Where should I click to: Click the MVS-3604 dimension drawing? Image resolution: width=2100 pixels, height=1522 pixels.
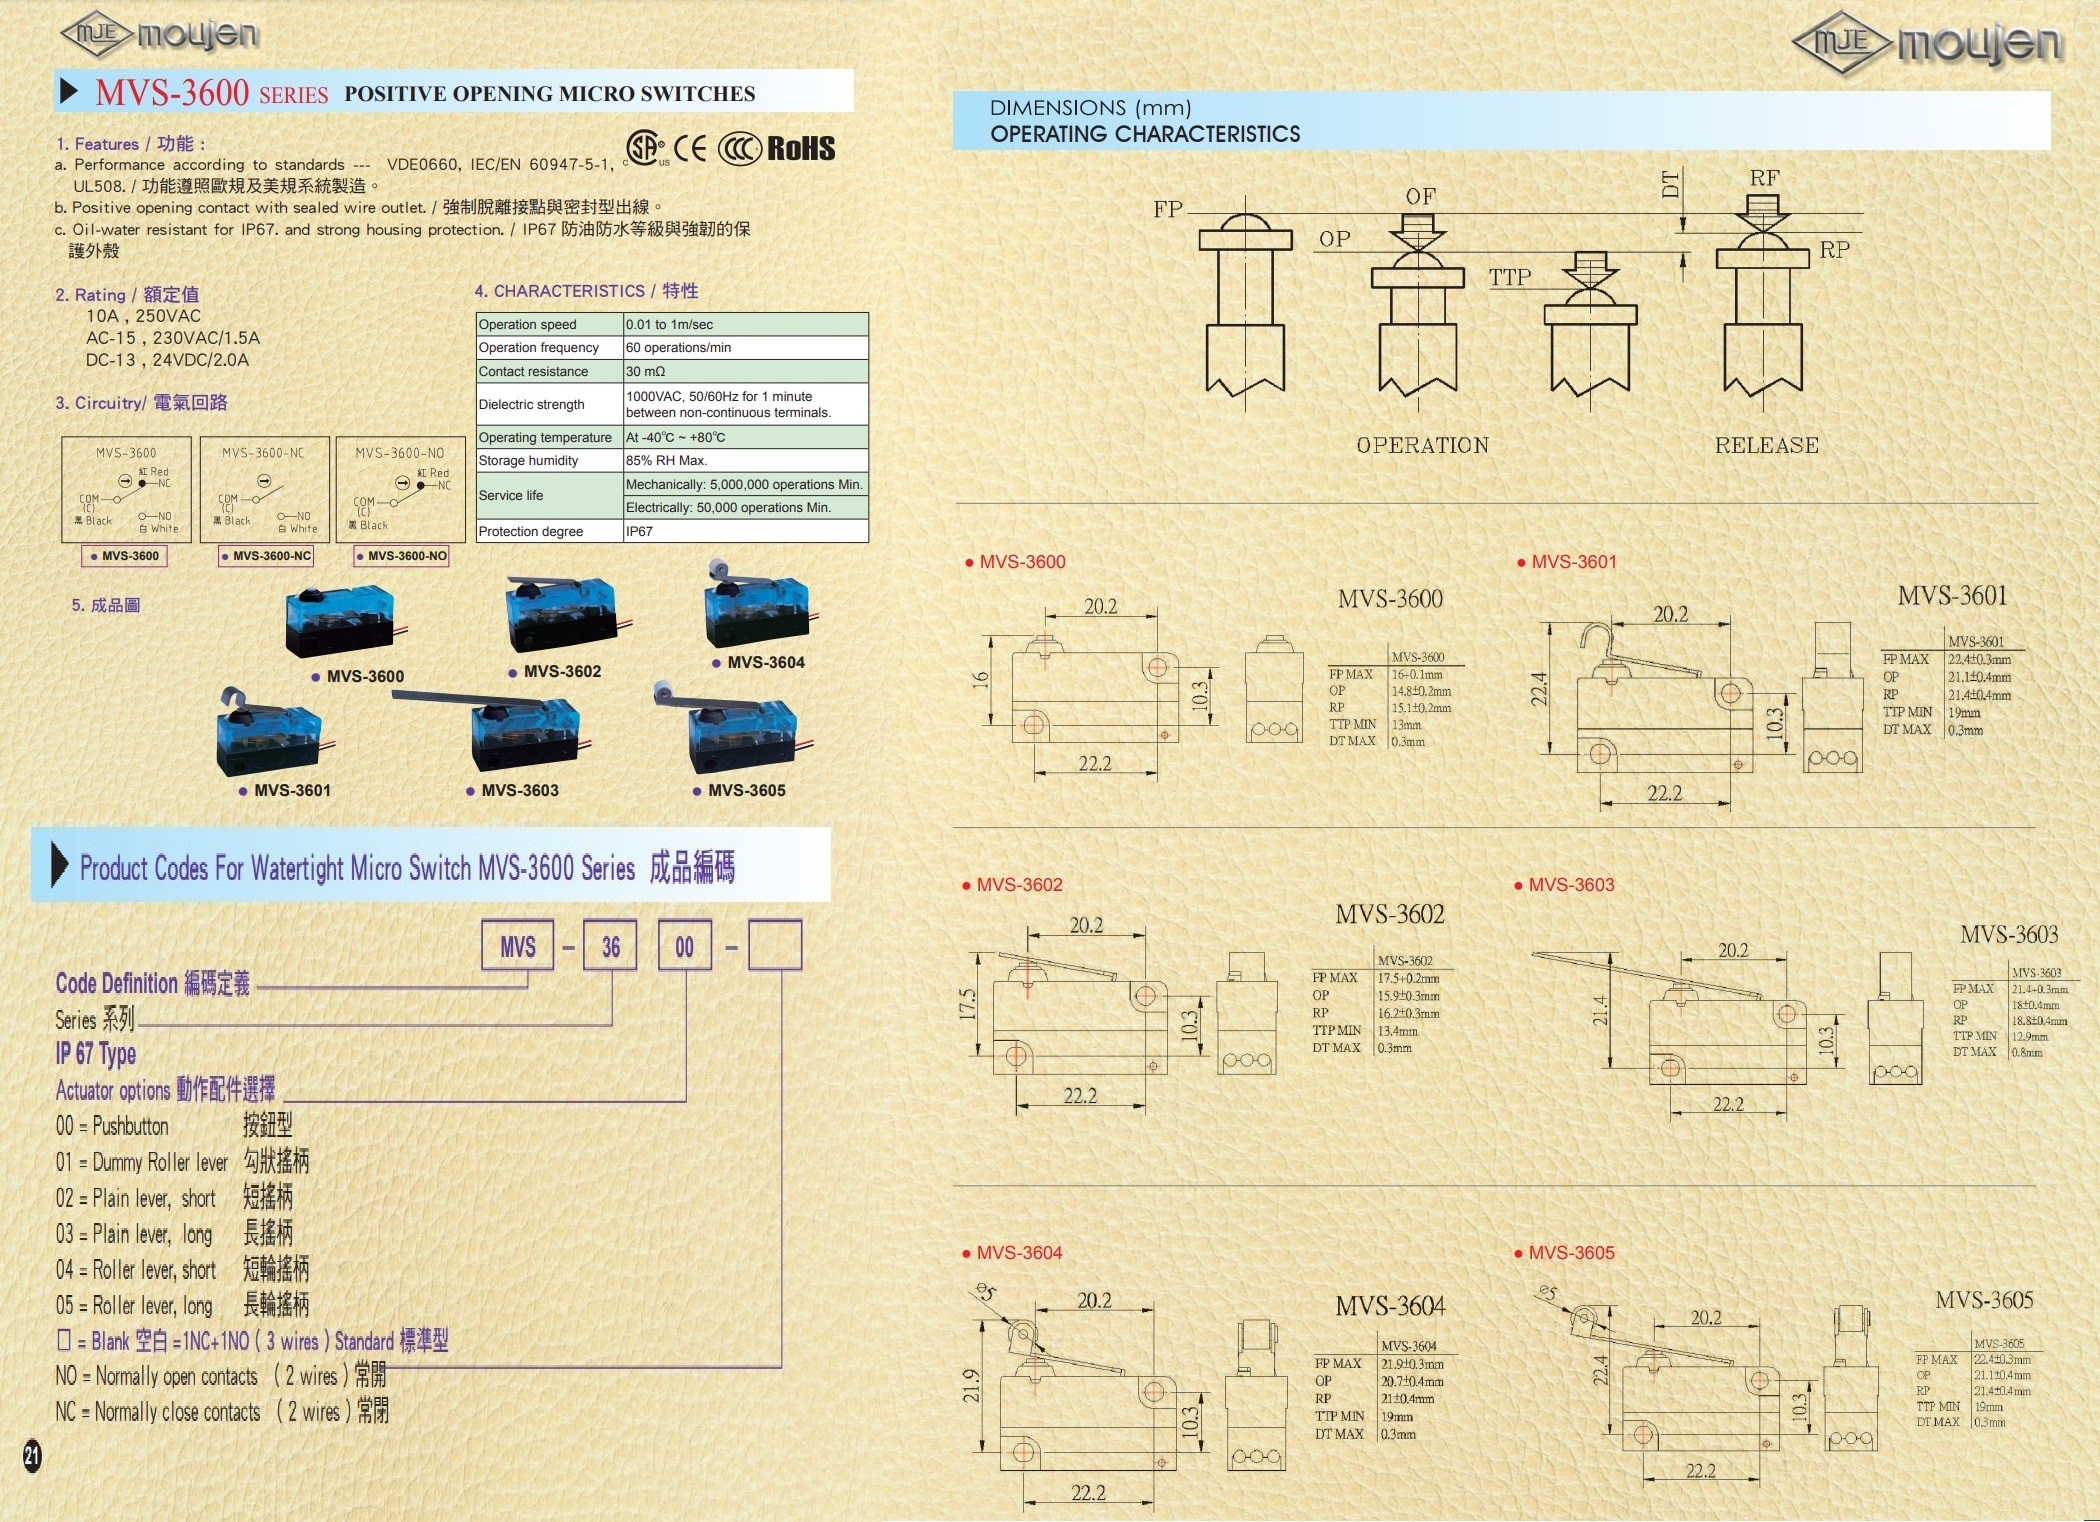1125,1395
